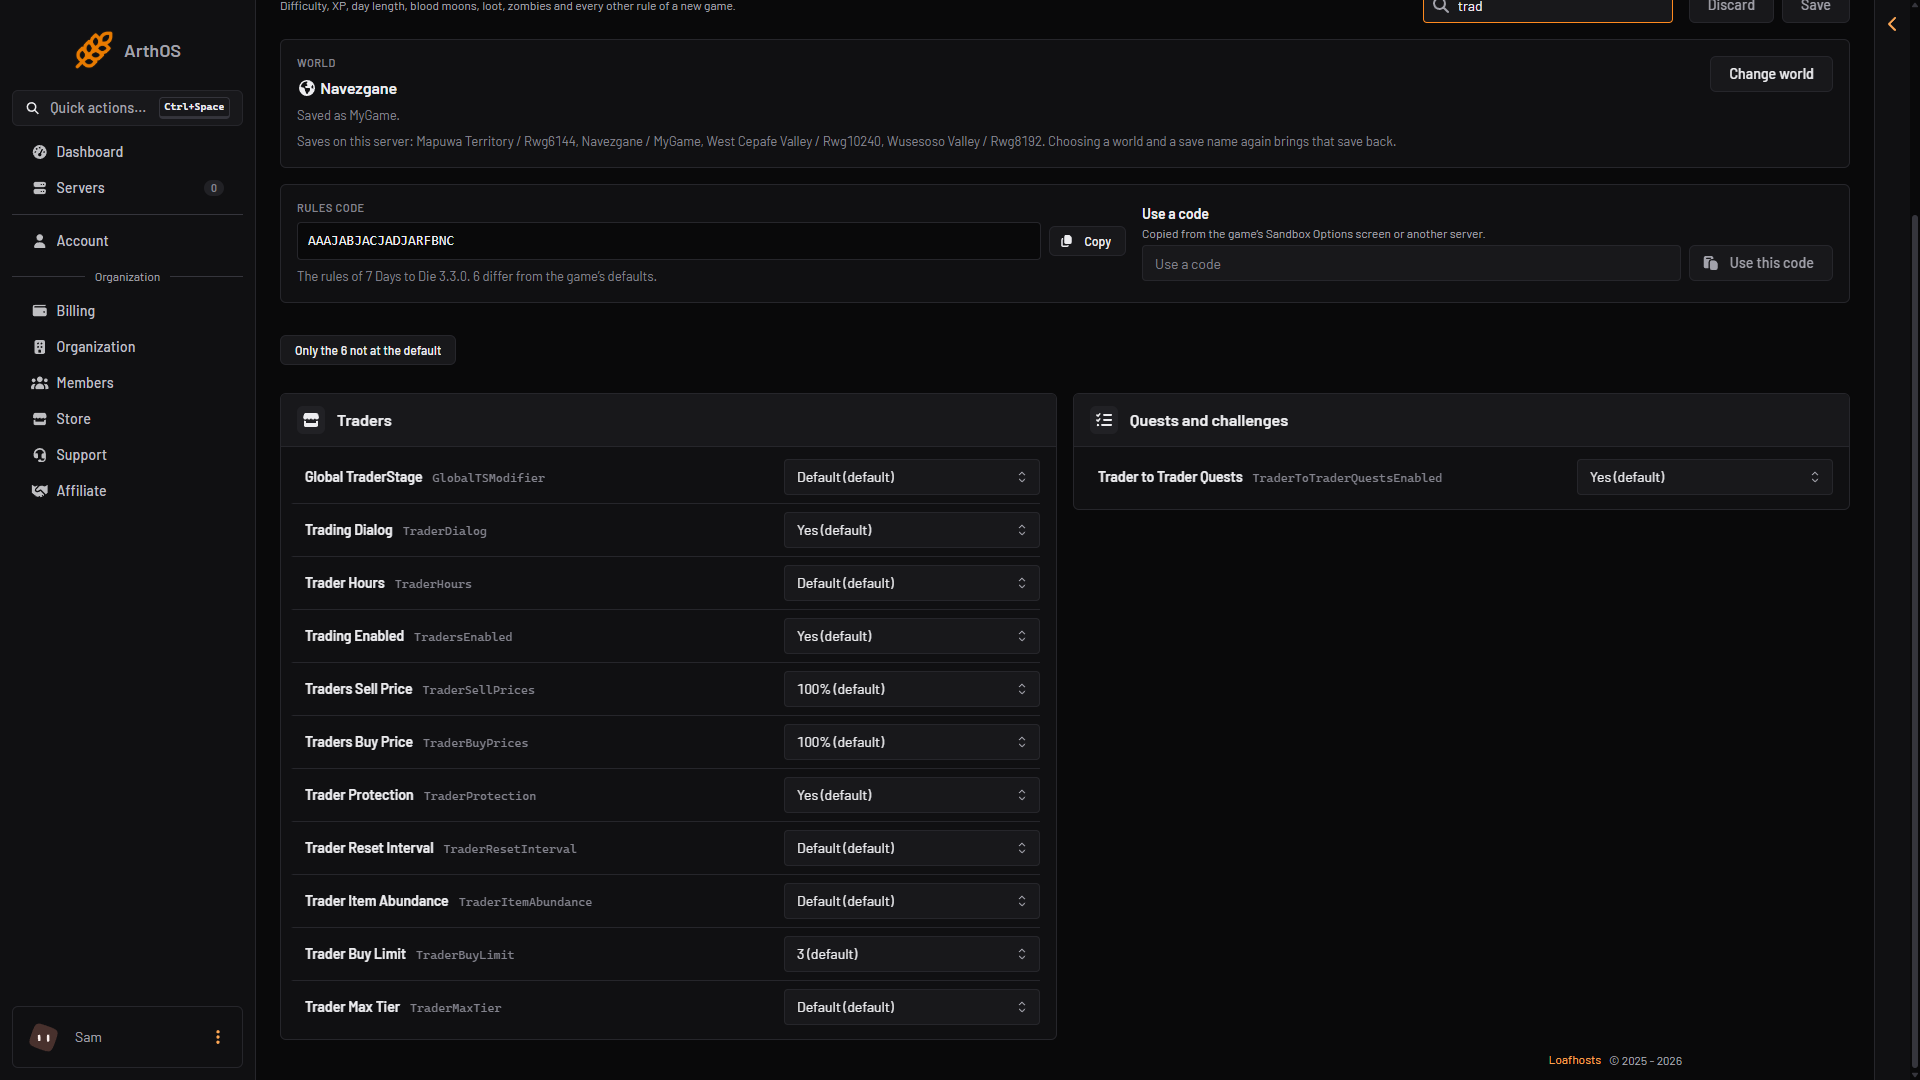The width and height of the screenshot is (1920, 1080).
Task: Focus the Use a code input field
Action: (1411, 264)
